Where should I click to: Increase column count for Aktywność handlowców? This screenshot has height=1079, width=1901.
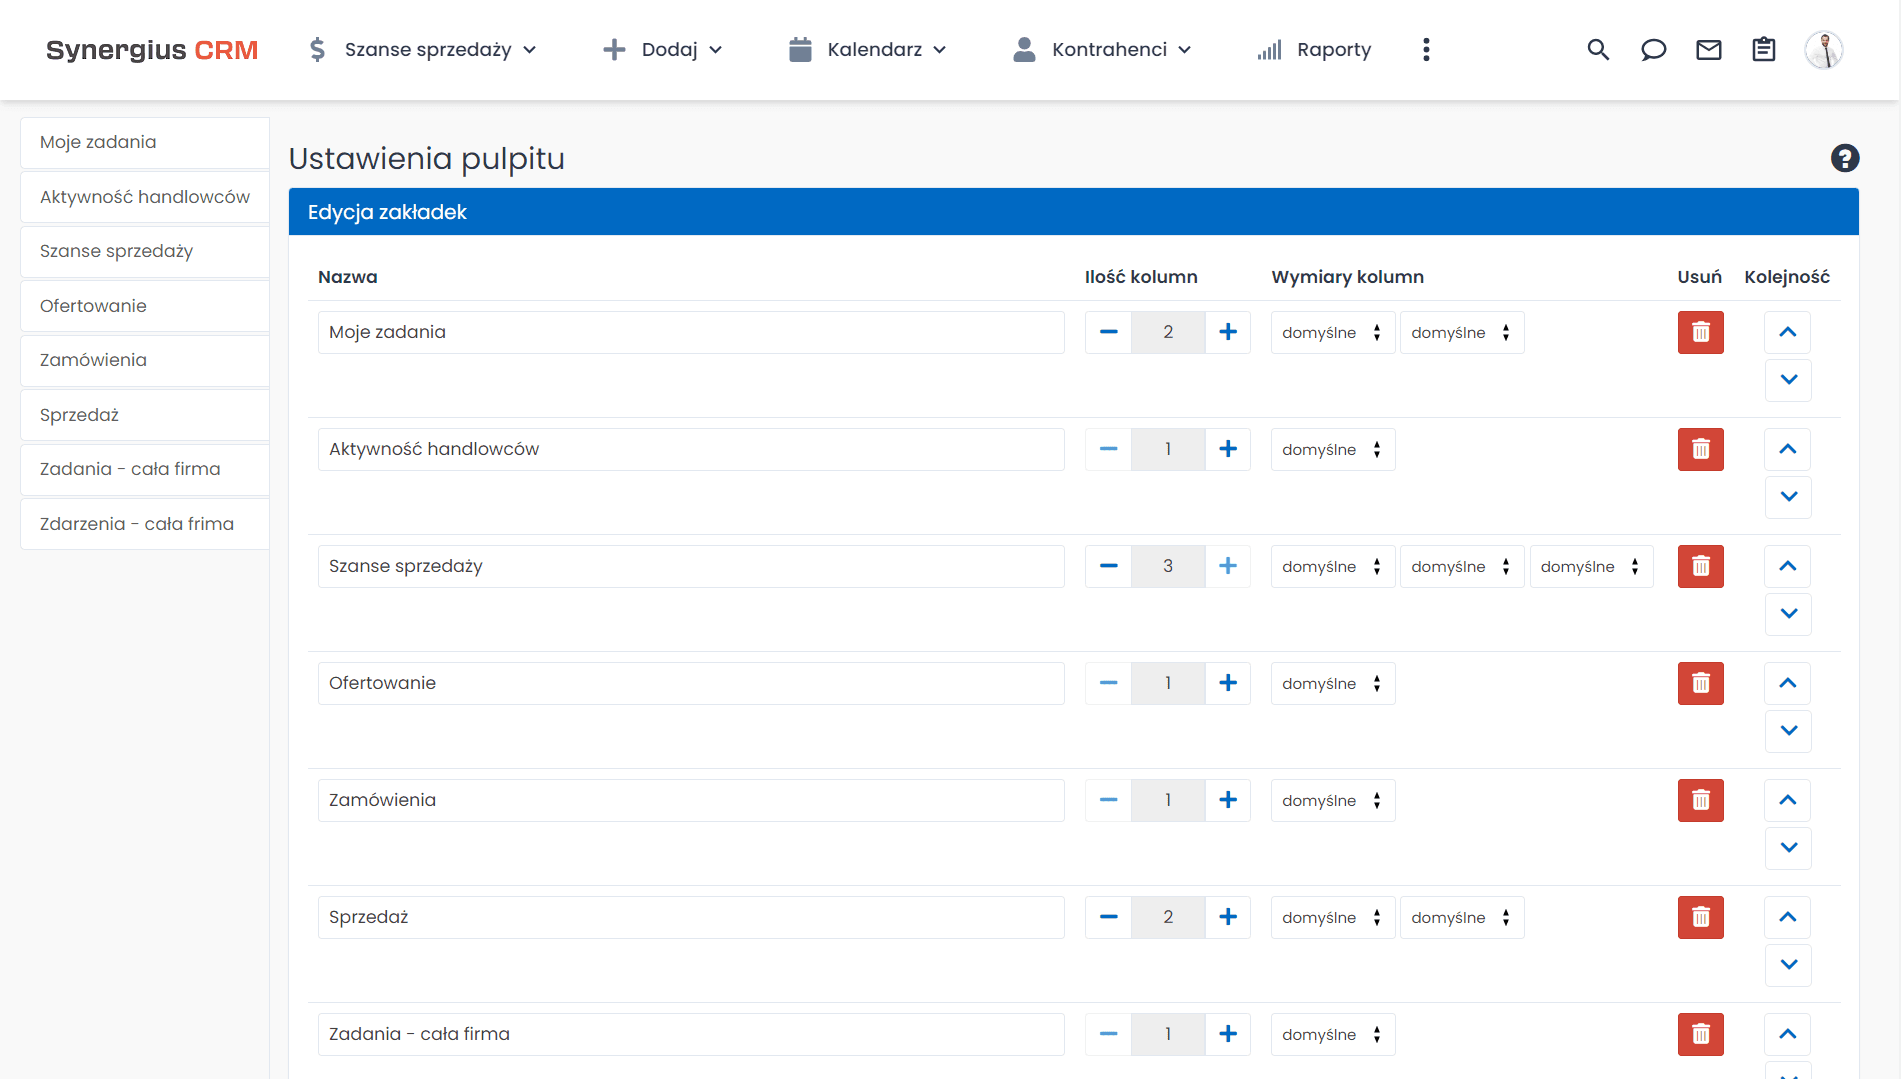(1228, 449)
